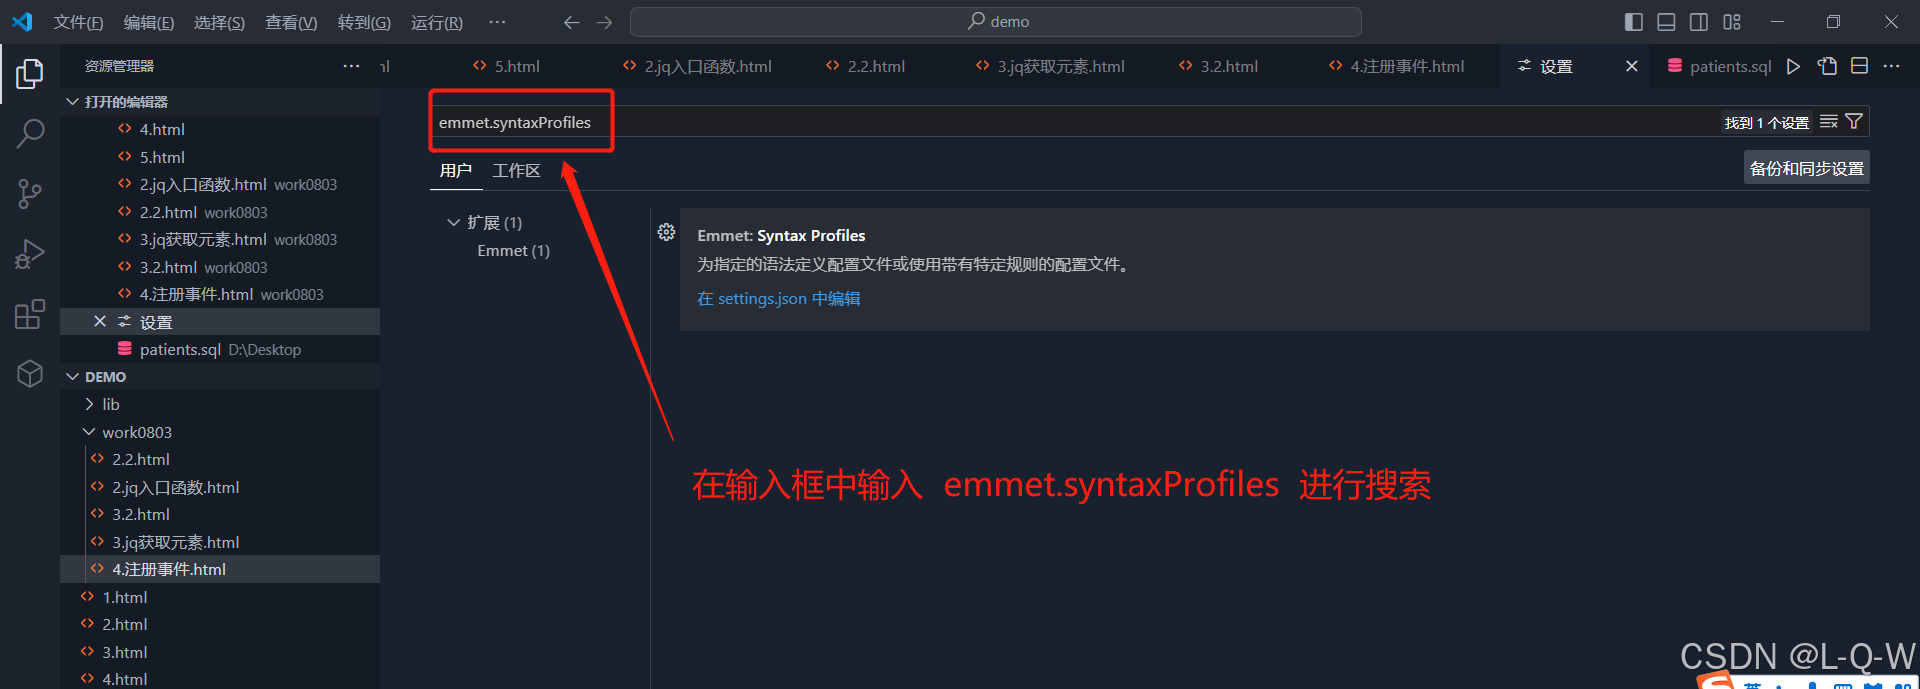Click the demo command center search box
This screenshot has height=689, width=1920.
(x=996, y=22)
